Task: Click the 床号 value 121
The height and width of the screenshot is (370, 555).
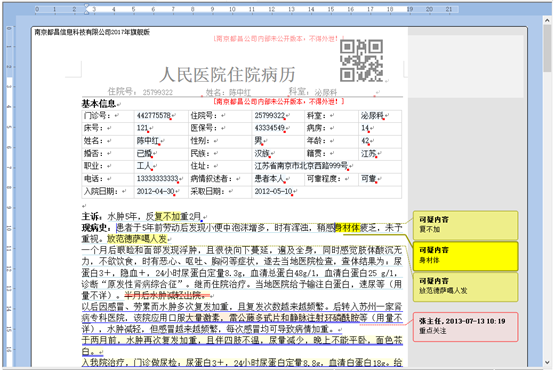Action: pyautogui.click(x=142, y=128)
